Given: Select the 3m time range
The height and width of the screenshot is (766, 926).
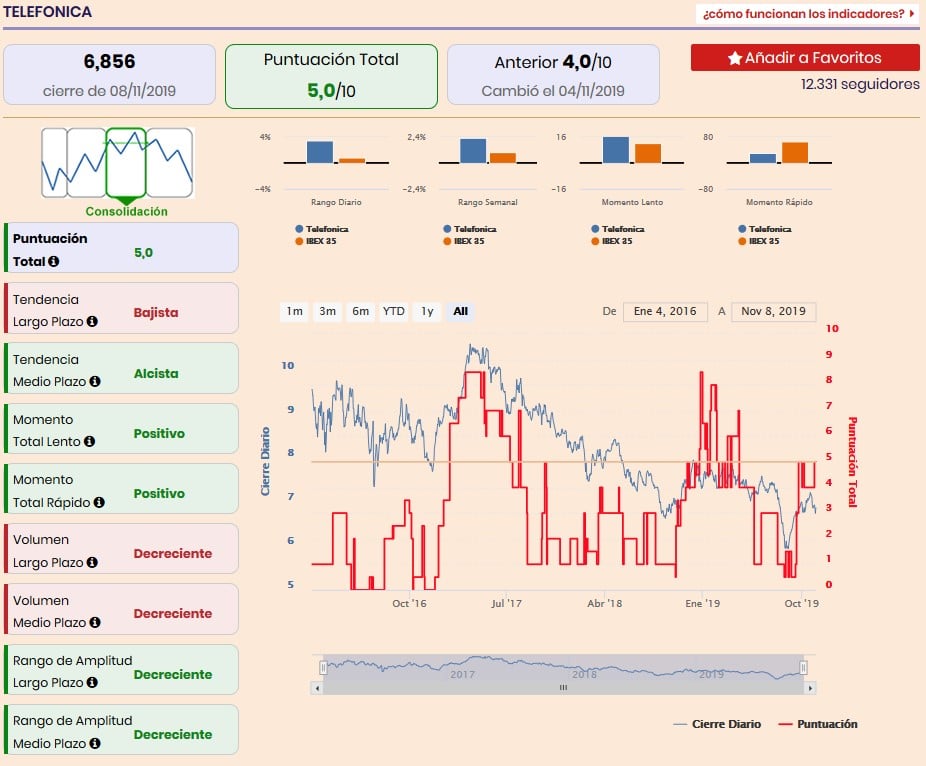Looking at the screenshot, I should (x=328, y=311).
